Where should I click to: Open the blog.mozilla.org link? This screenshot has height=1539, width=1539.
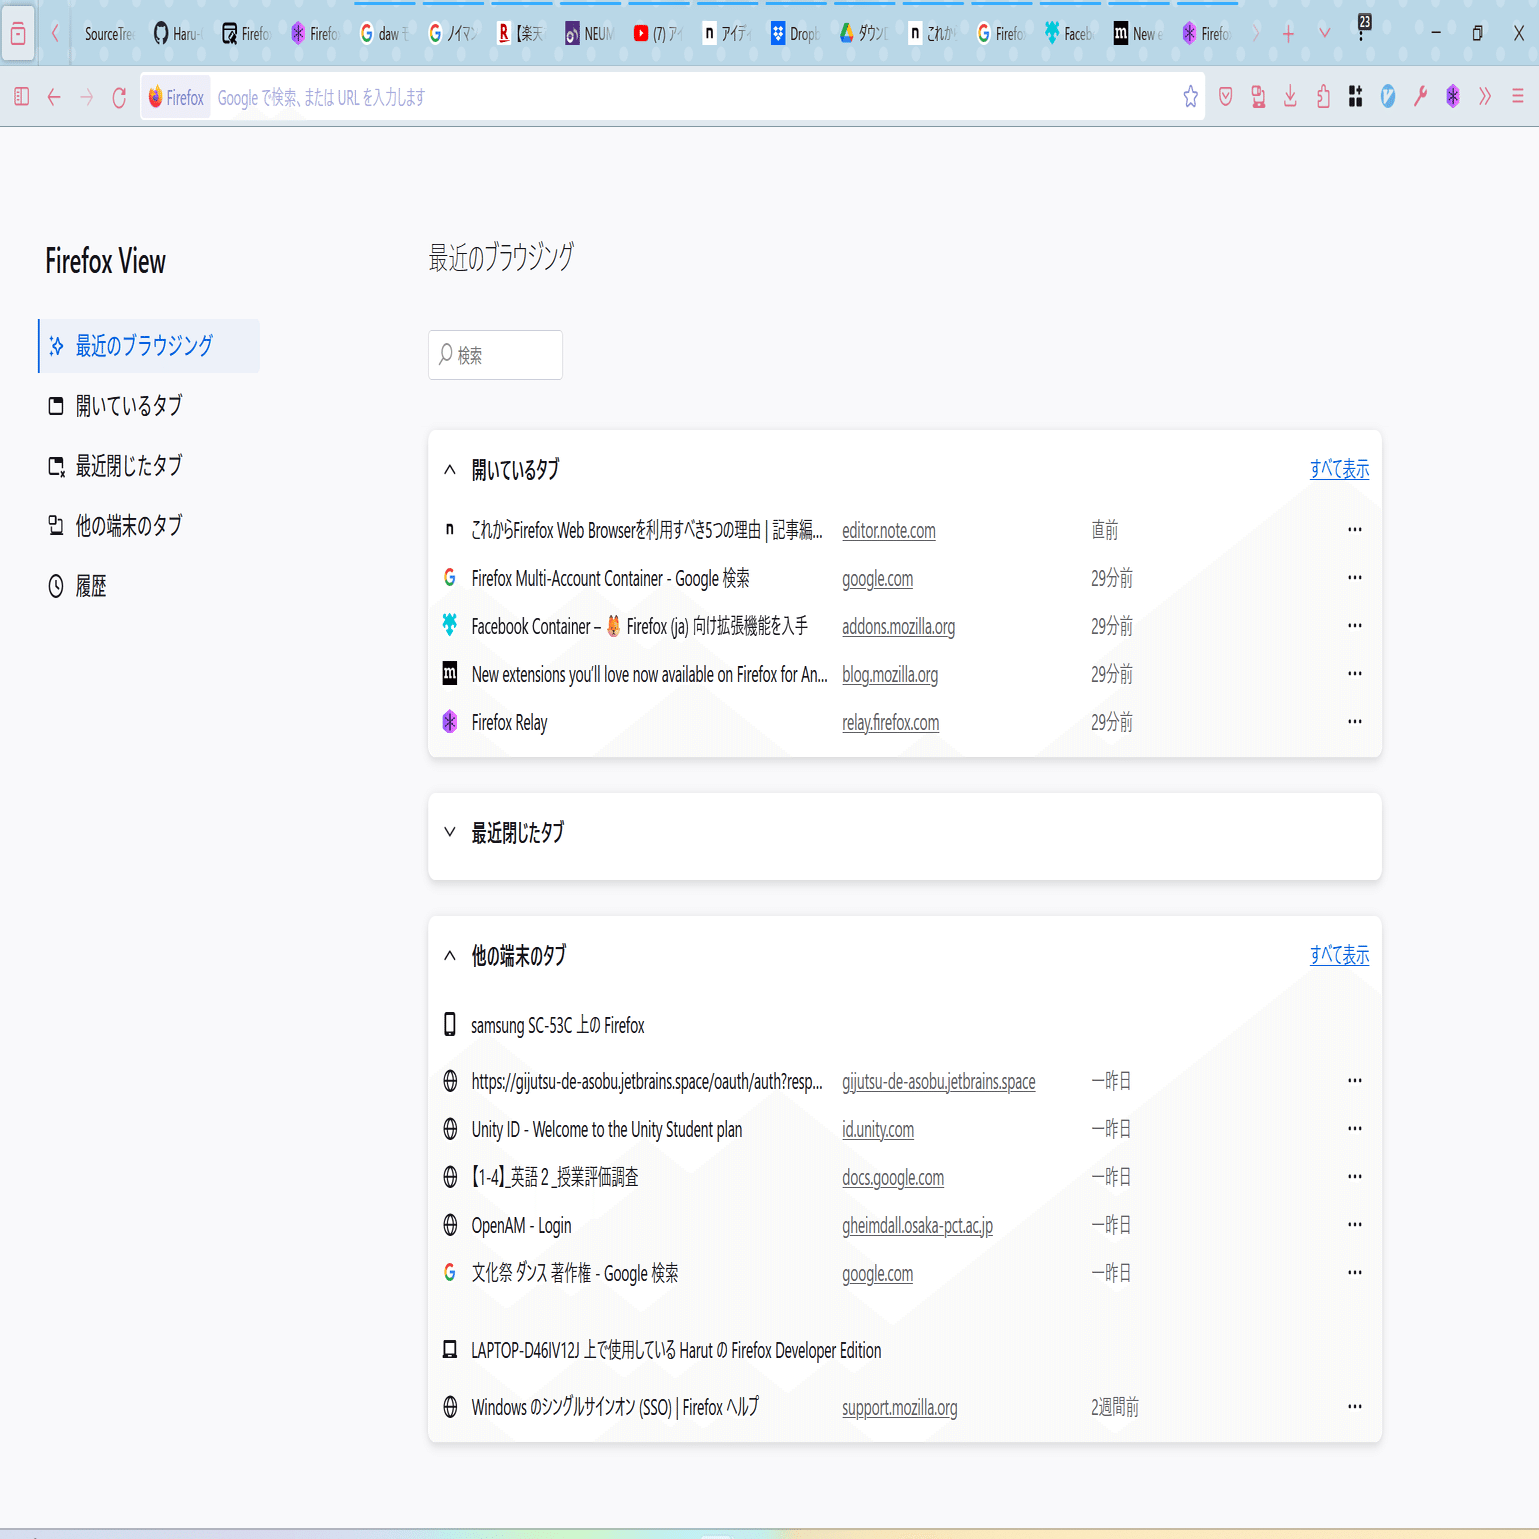pyautogui.click(x=889, y=675)
